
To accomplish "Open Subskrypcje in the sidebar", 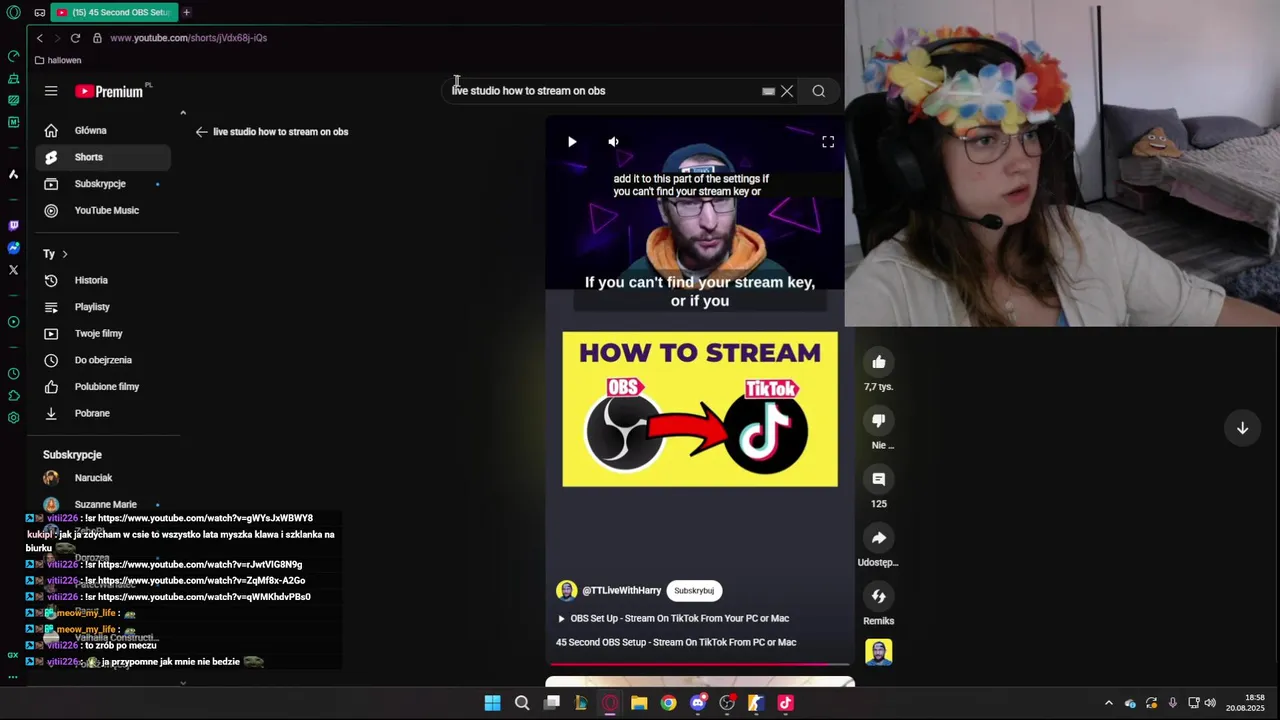I will (x=103, y=184).
